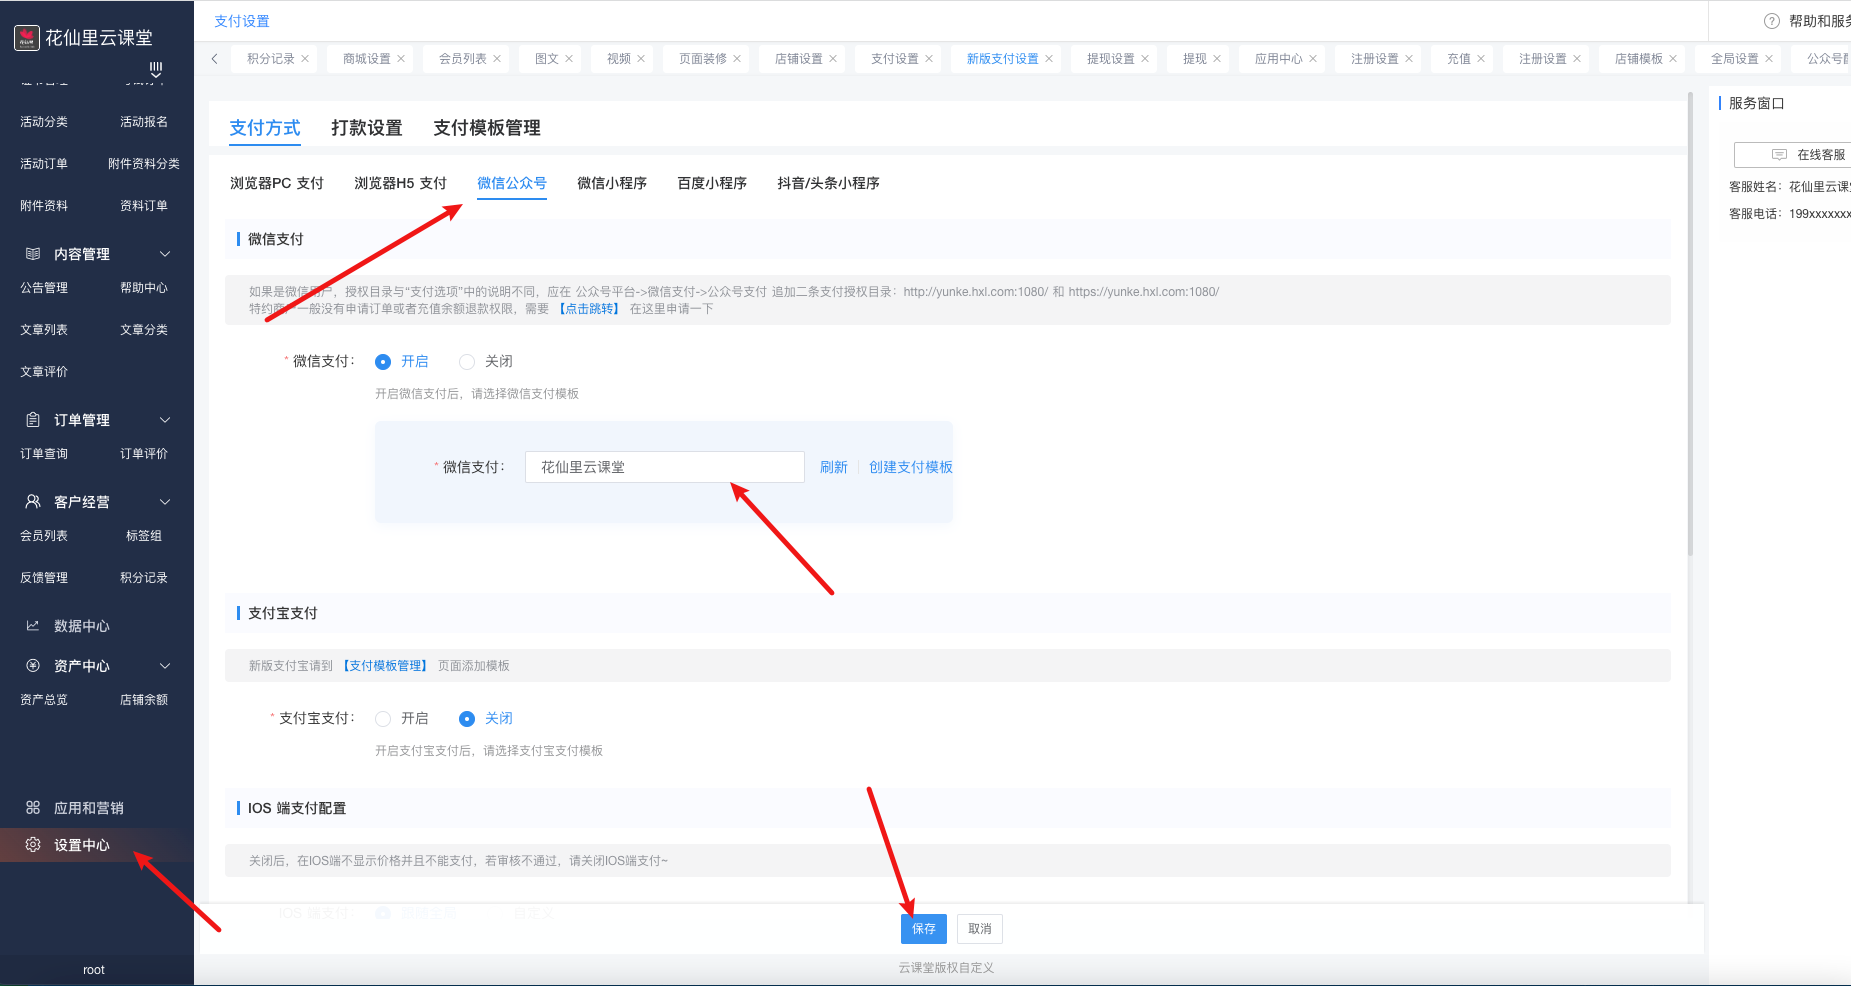Click the 刷新 link
This screenshot has height=986, width=1851.
[x=834, y=467]
